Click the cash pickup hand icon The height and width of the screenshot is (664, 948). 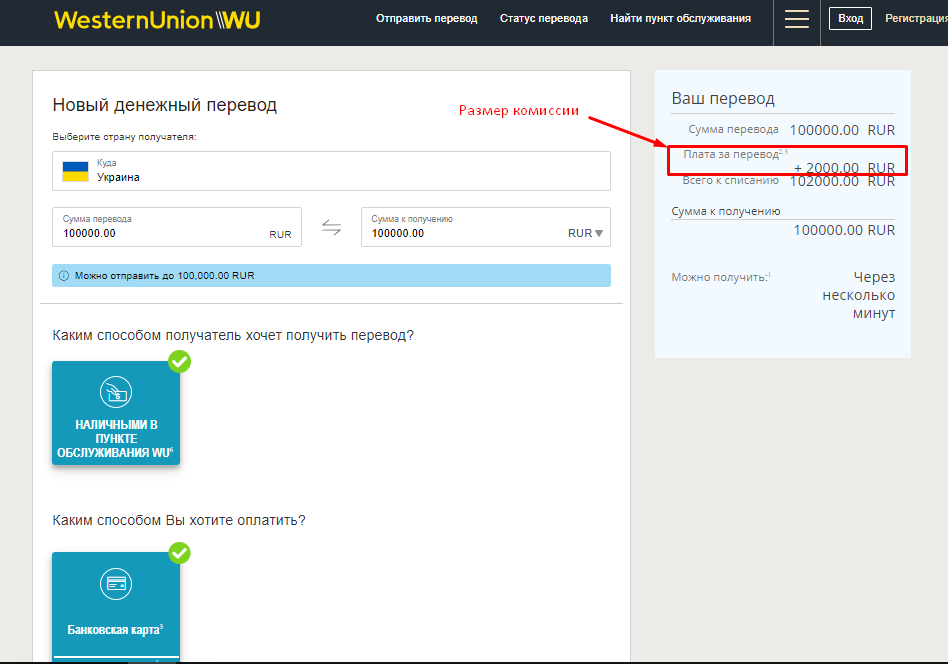[x=116, y=392]
